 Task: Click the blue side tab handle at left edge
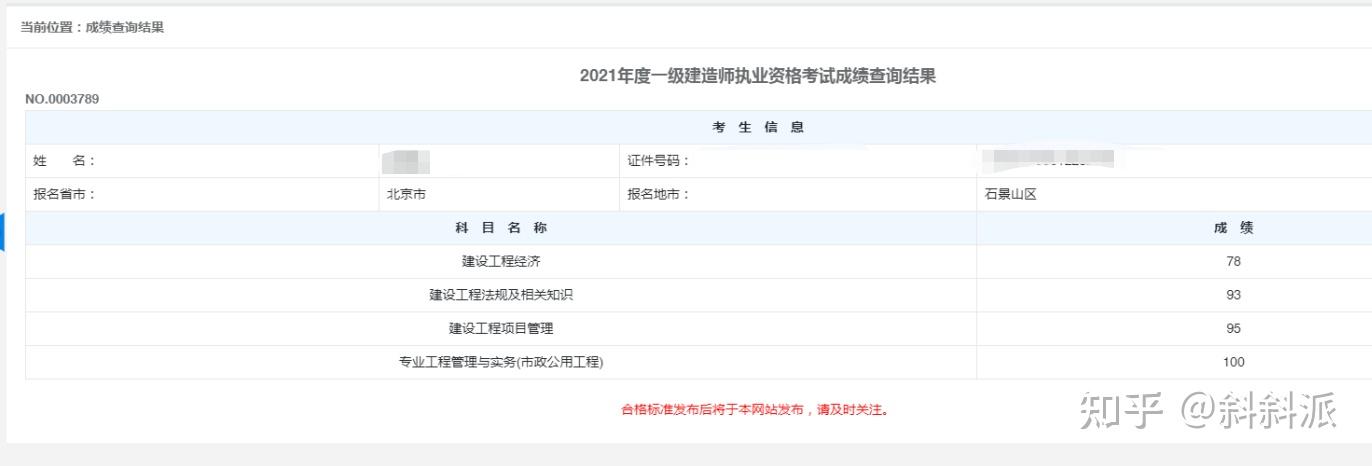2,232
